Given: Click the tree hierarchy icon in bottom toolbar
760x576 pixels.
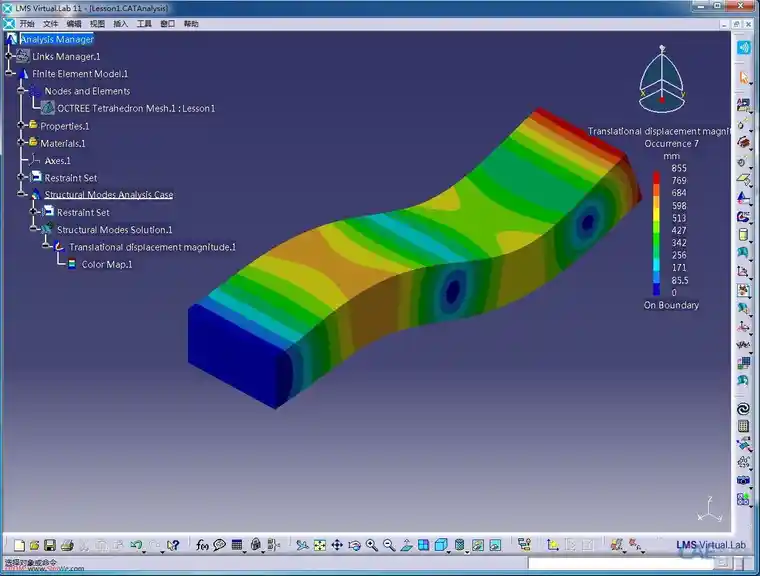Looking at the screenshot, I should click(x=524, y=544).
